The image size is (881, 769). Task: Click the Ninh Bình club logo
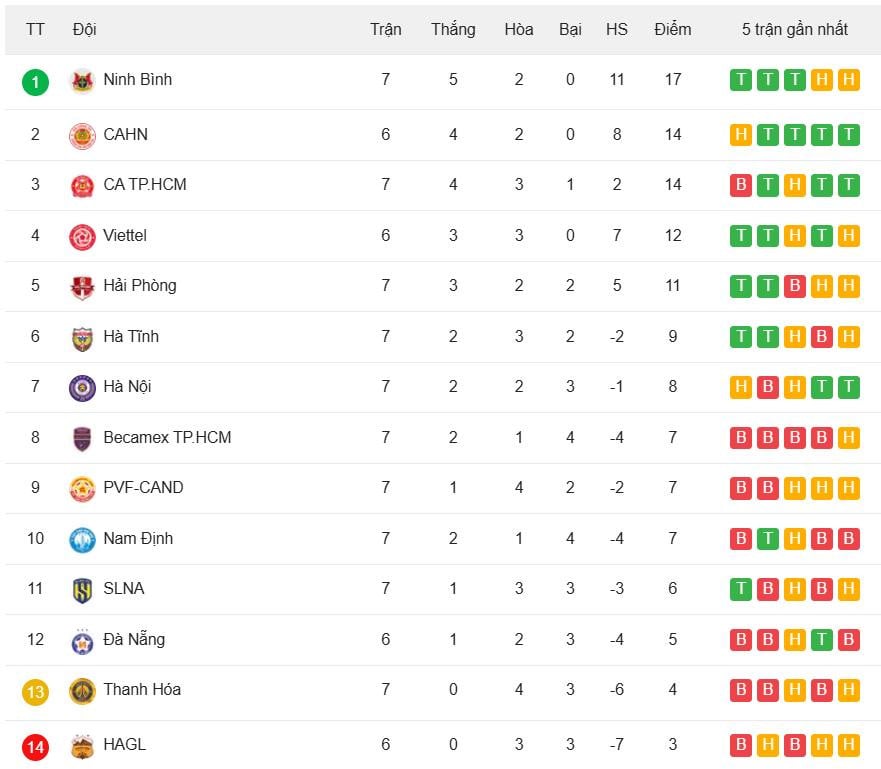[82, 81]
